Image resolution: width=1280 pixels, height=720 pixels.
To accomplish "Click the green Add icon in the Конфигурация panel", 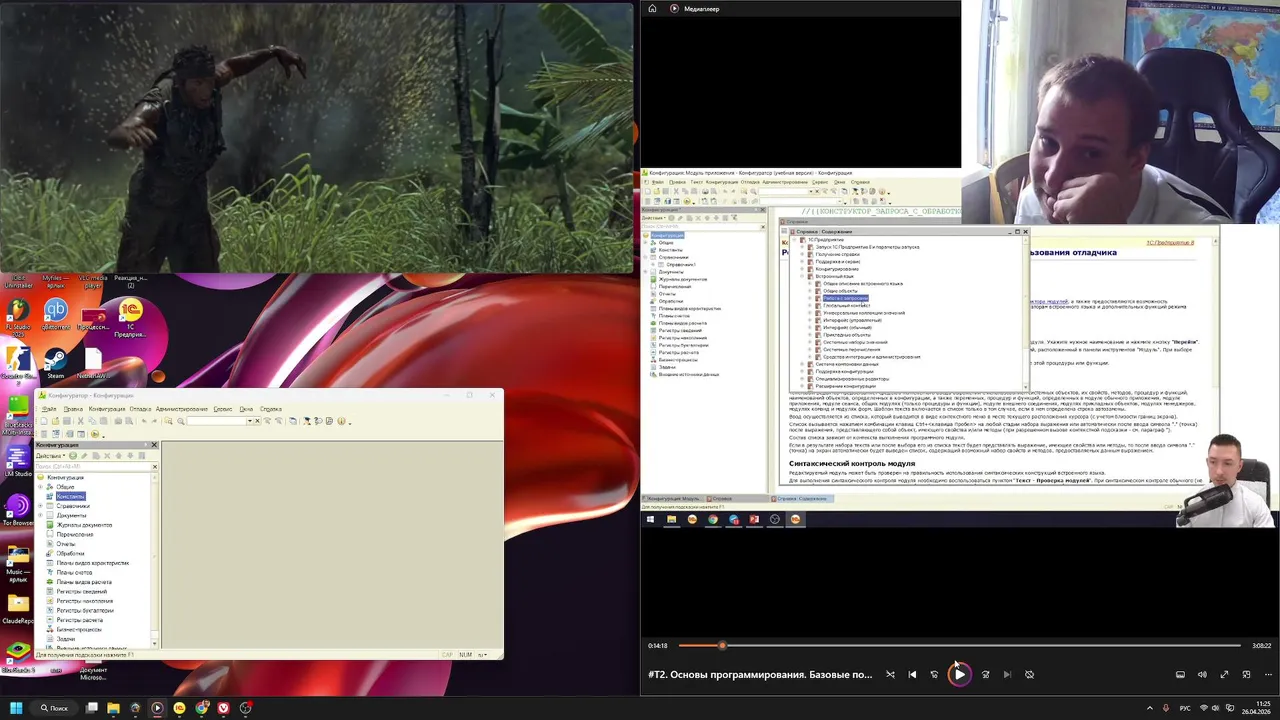I will [73, 455].
